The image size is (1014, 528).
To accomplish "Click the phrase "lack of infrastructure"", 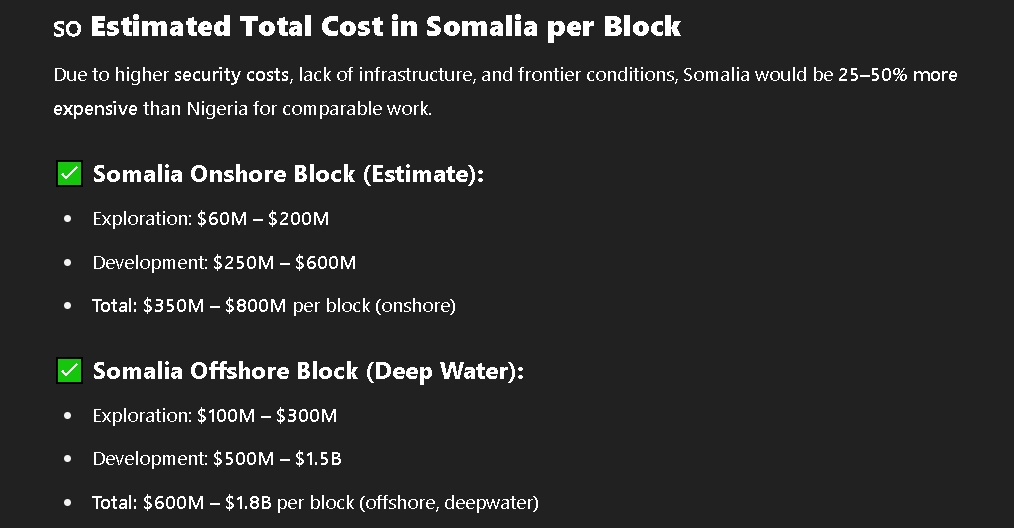I will [349, 75].
